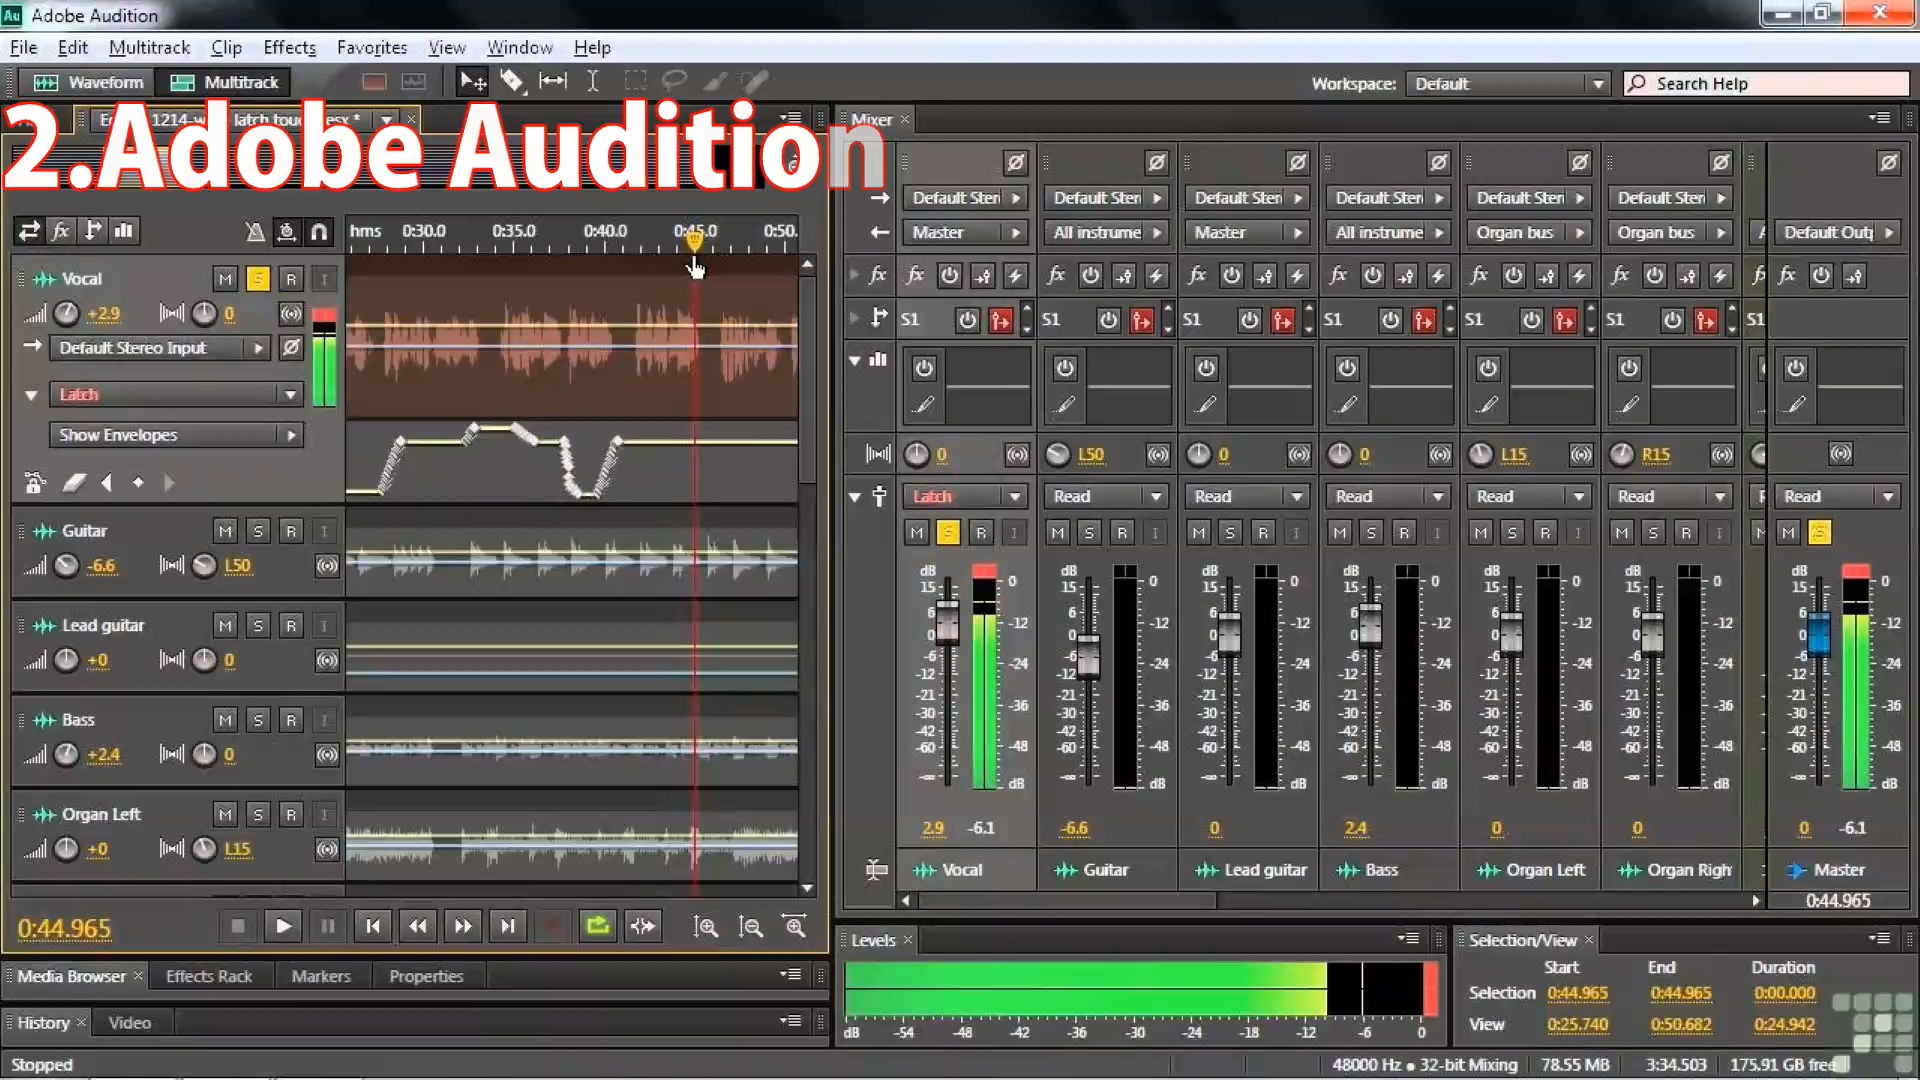1920x1080 pixels.
Task: Toggle the metronome icon above tracks
Action: click(255, 231)
